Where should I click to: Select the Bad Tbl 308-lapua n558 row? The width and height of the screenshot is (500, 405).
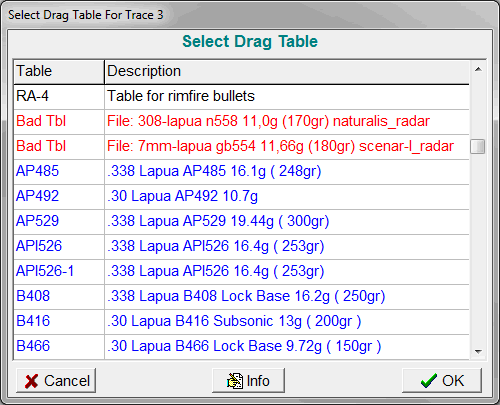click(241, 122)
